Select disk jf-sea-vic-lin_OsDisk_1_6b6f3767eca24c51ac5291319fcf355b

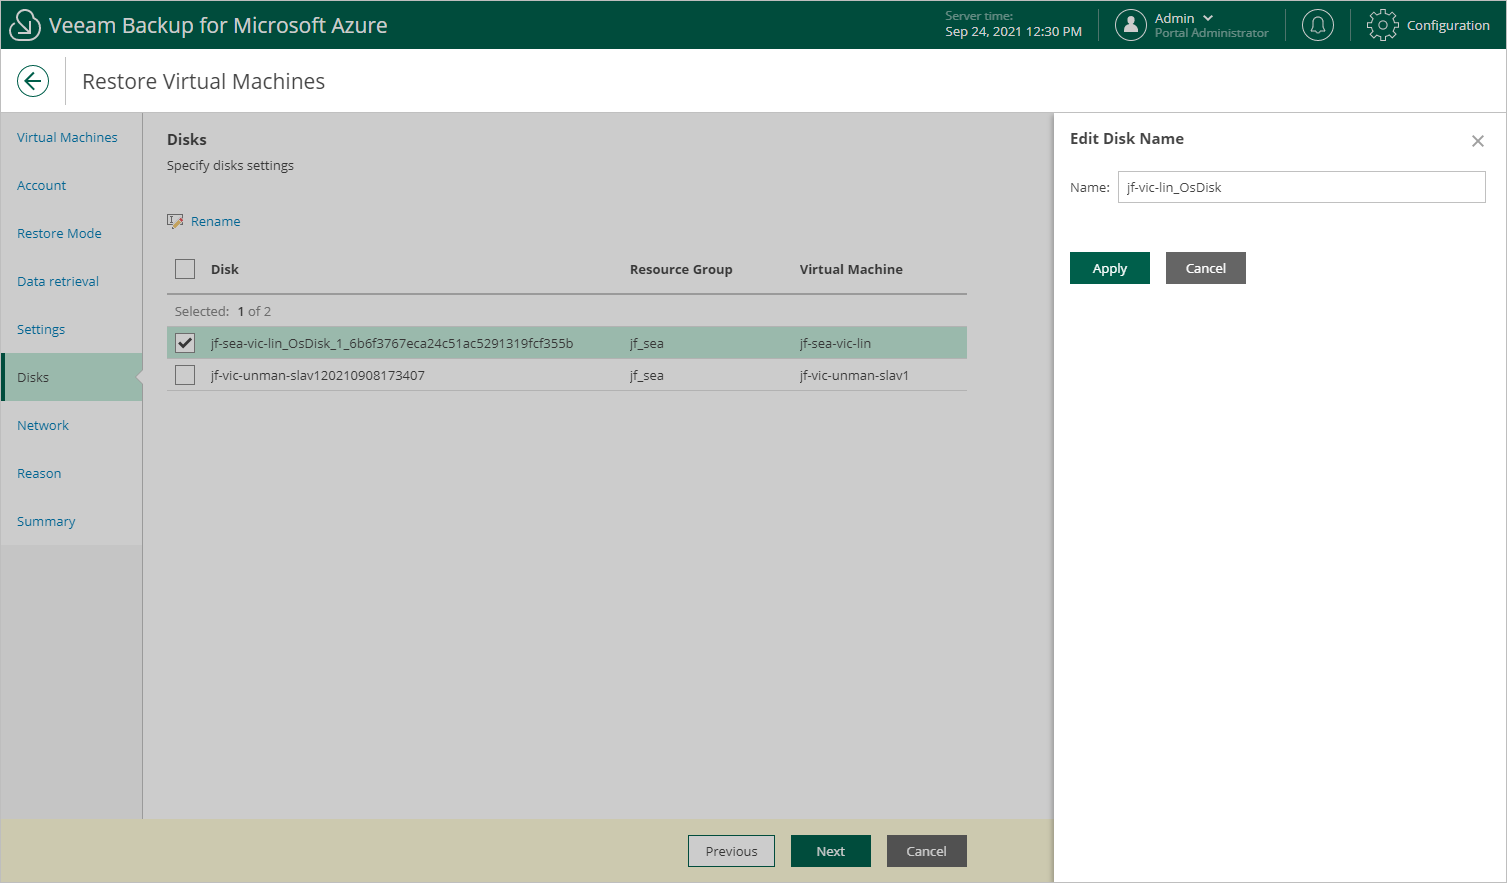tap(392, 343)
